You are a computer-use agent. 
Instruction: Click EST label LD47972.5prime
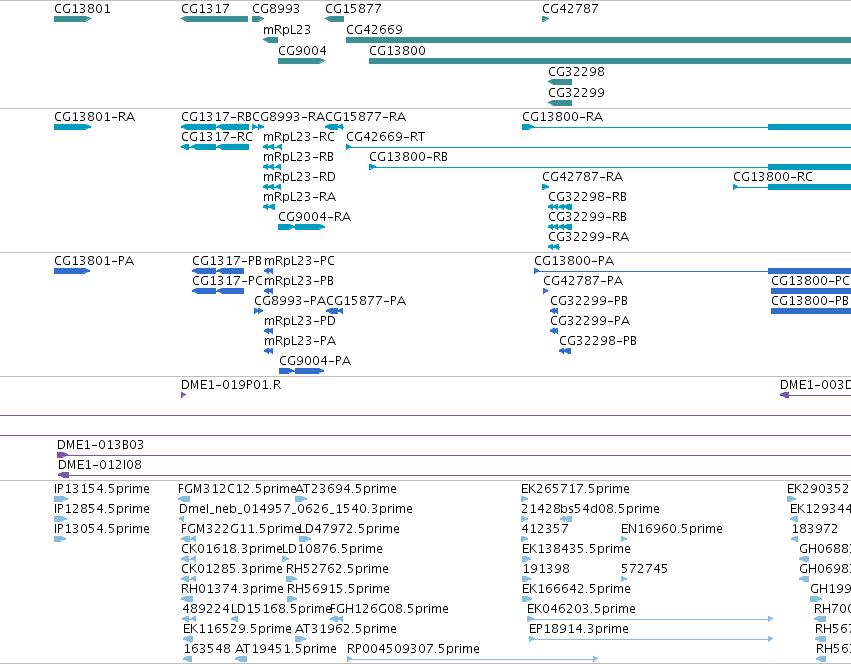pos(350,530)
